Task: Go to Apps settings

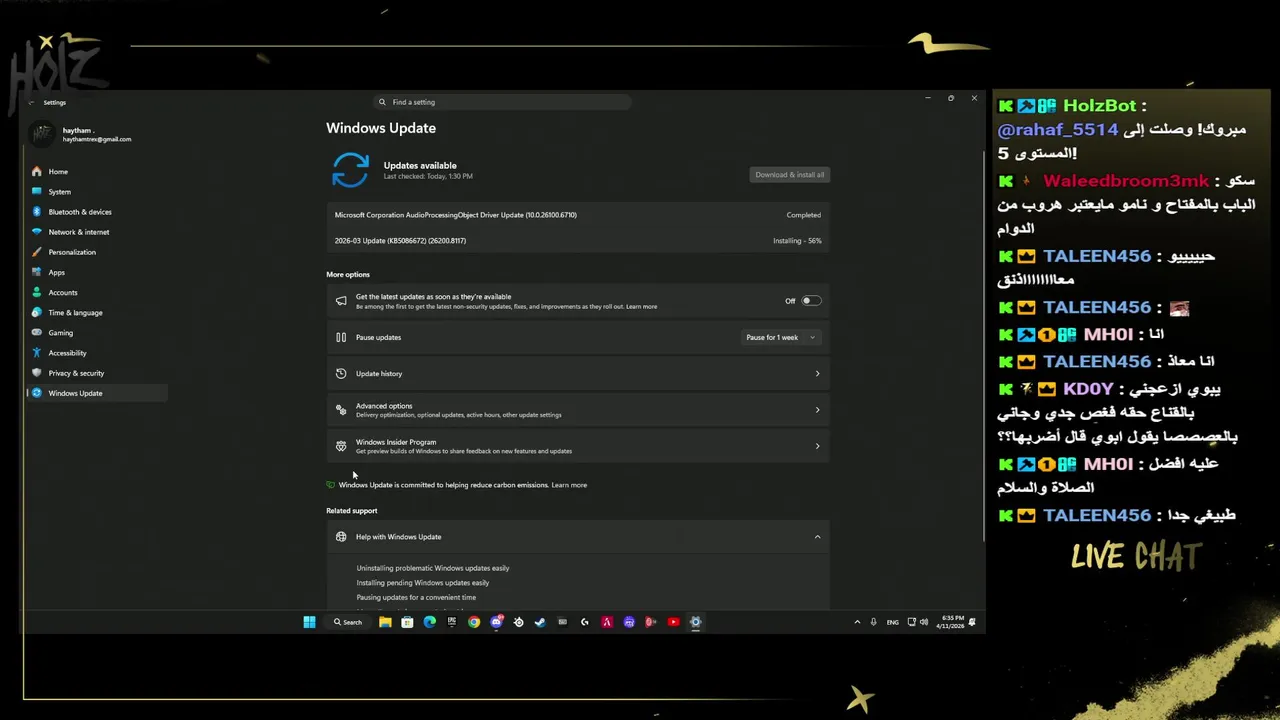Action: [97, 272]
